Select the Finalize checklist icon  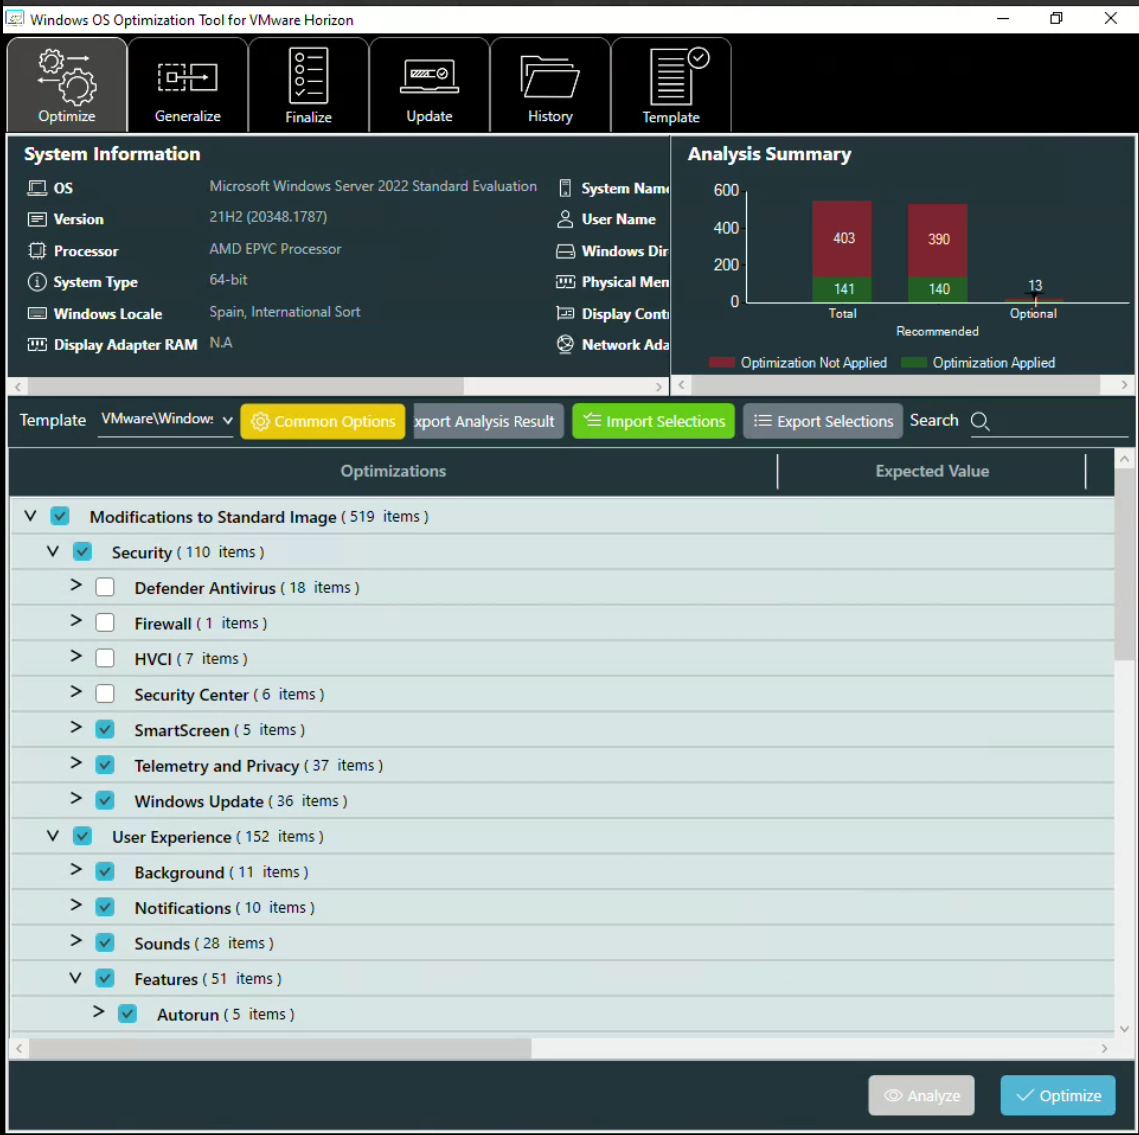point(308,77)
